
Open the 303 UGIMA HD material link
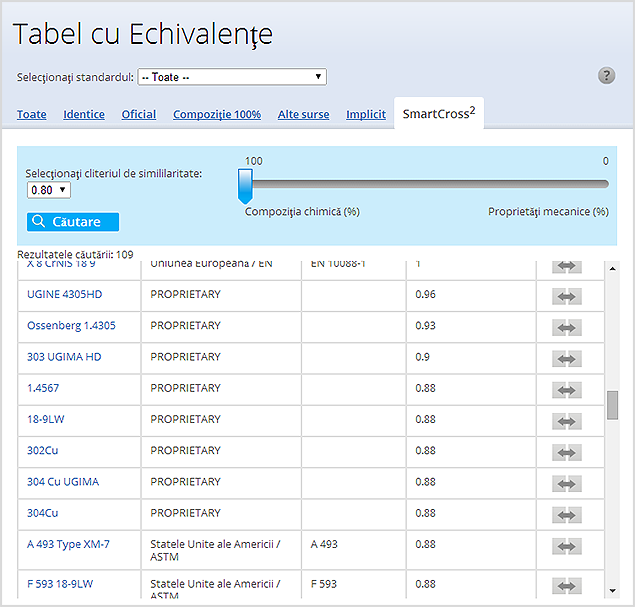(x=64, y=357)
